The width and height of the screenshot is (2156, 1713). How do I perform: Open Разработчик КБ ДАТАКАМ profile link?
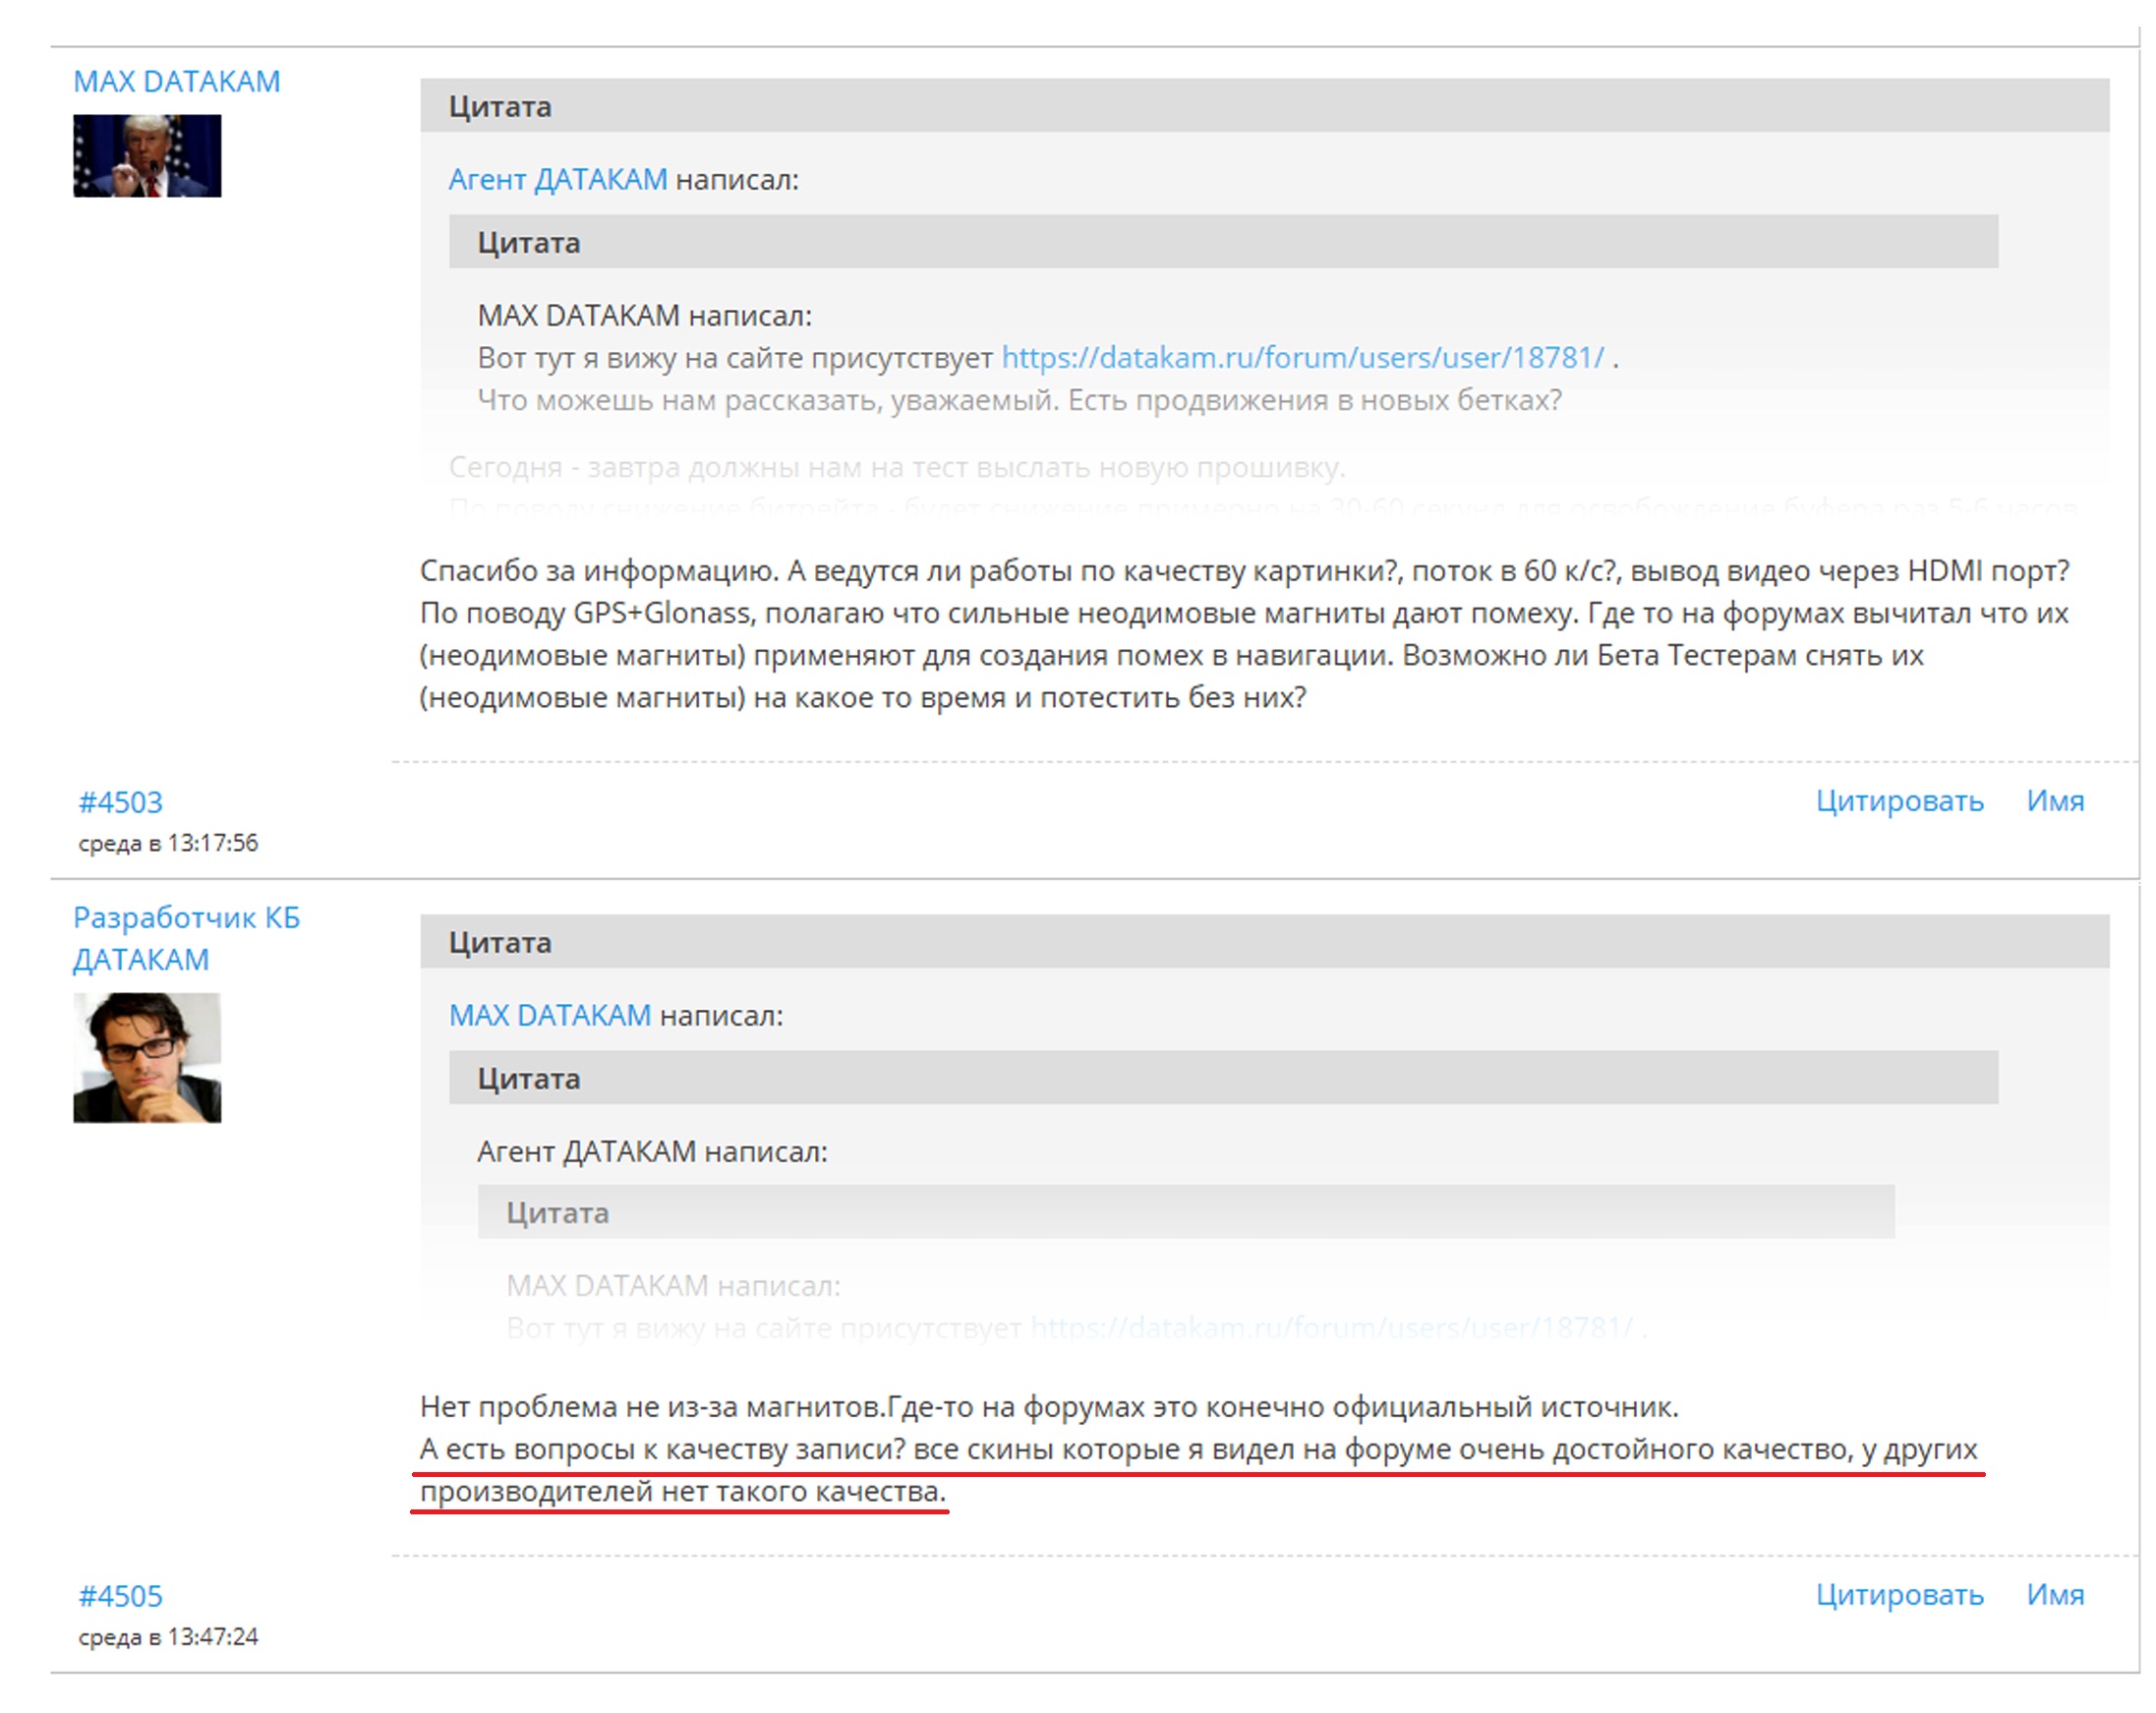click(x=186, y=938)
